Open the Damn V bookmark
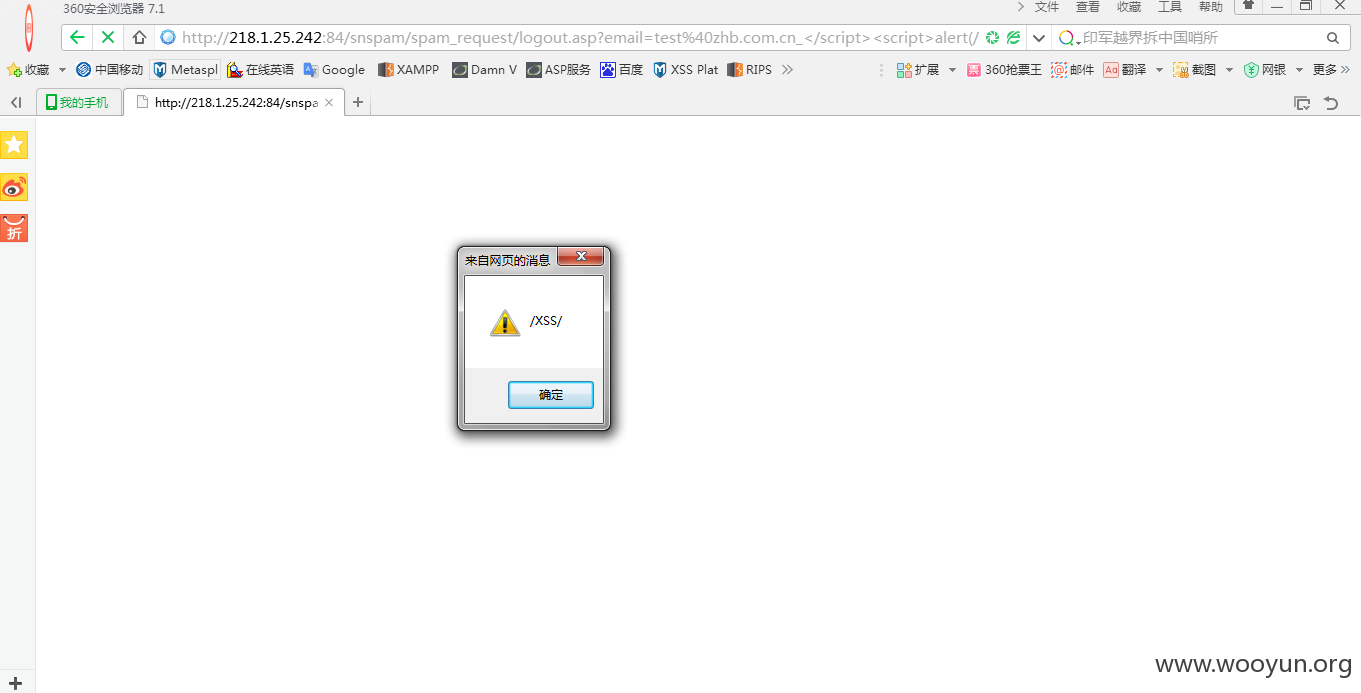Screen dimensions: 1361x693 coord(485,70)
